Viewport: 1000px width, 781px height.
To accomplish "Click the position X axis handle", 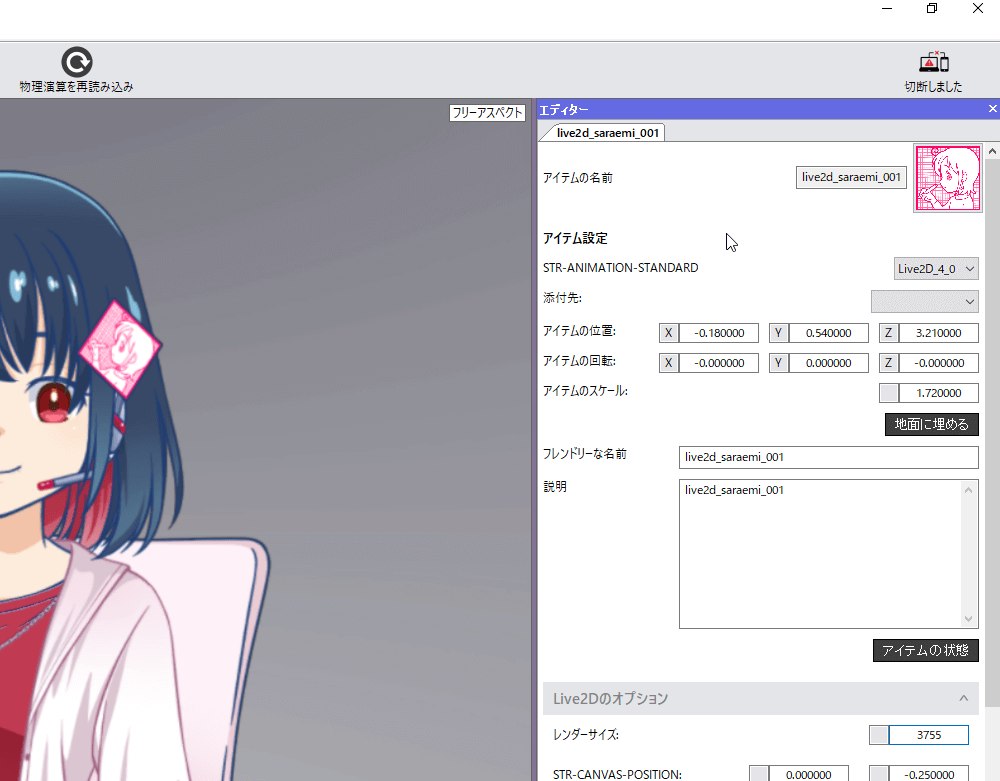I will (668, 333).
